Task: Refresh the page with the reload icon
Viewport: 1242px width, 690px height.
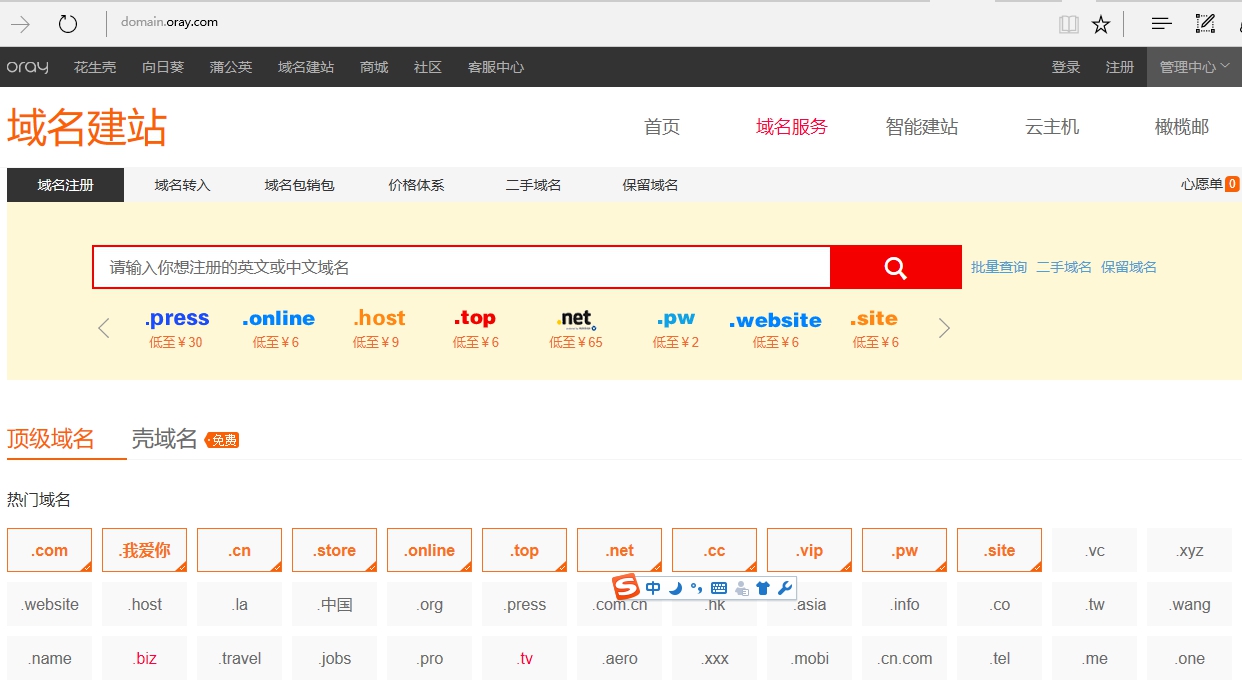Action: (x=68, y=24)
